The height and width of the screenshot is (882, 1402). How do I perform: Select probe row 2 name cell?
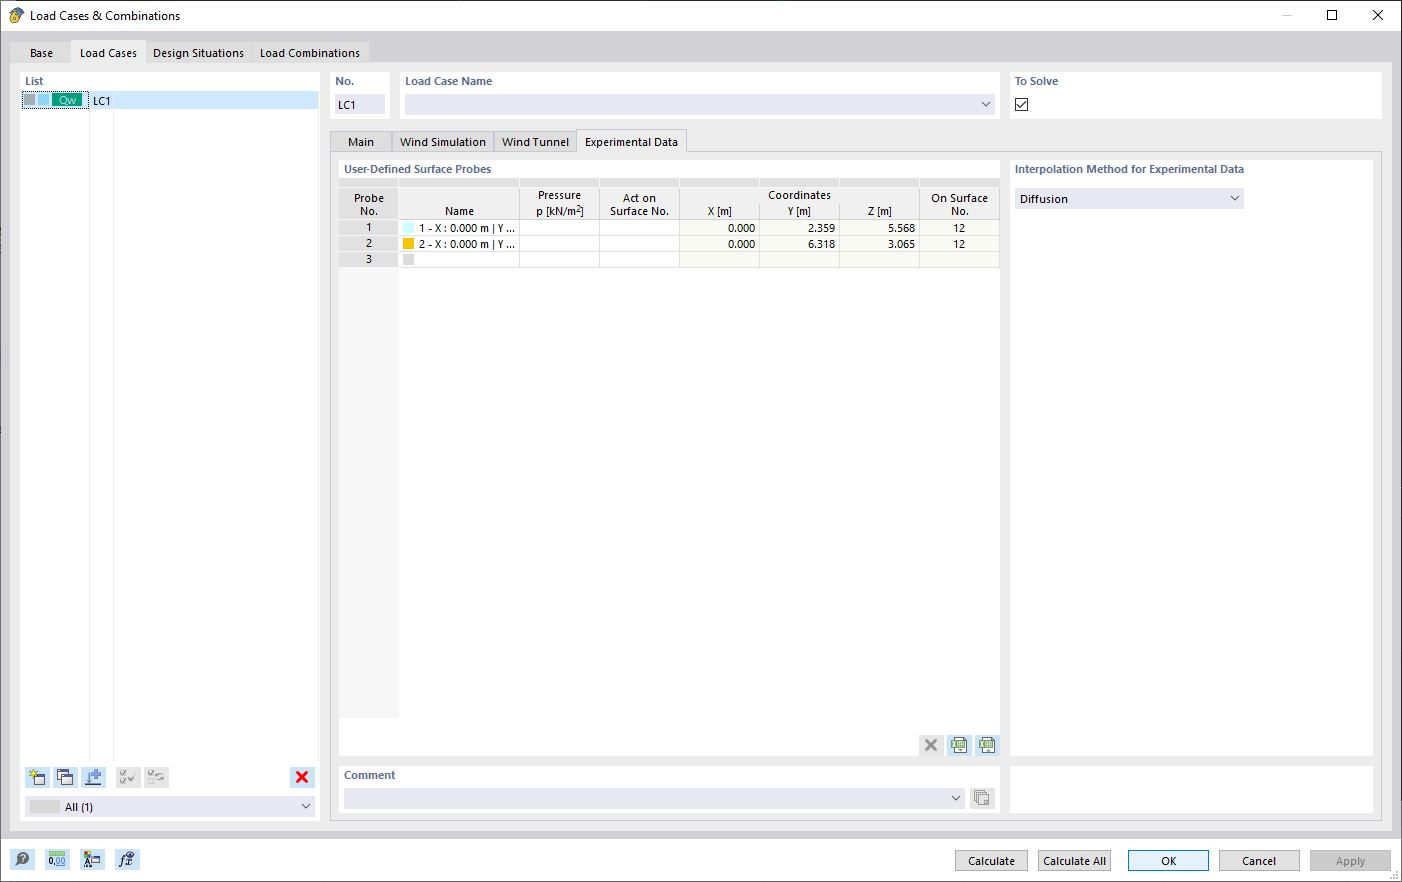(x=459, y=243)
